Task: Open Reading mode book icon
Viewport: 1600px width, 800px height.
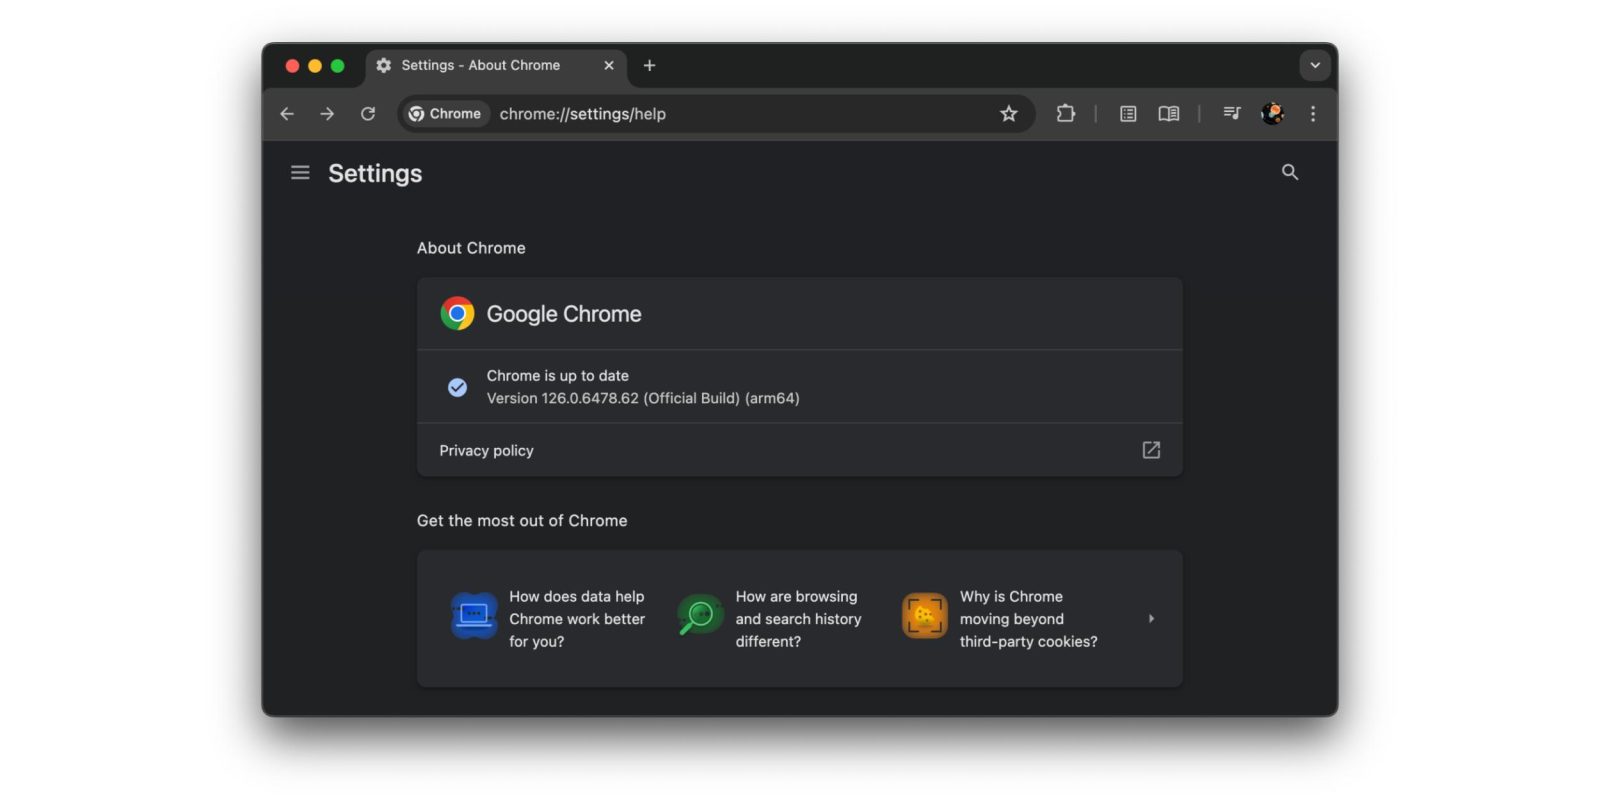Action: point(1168,114)
